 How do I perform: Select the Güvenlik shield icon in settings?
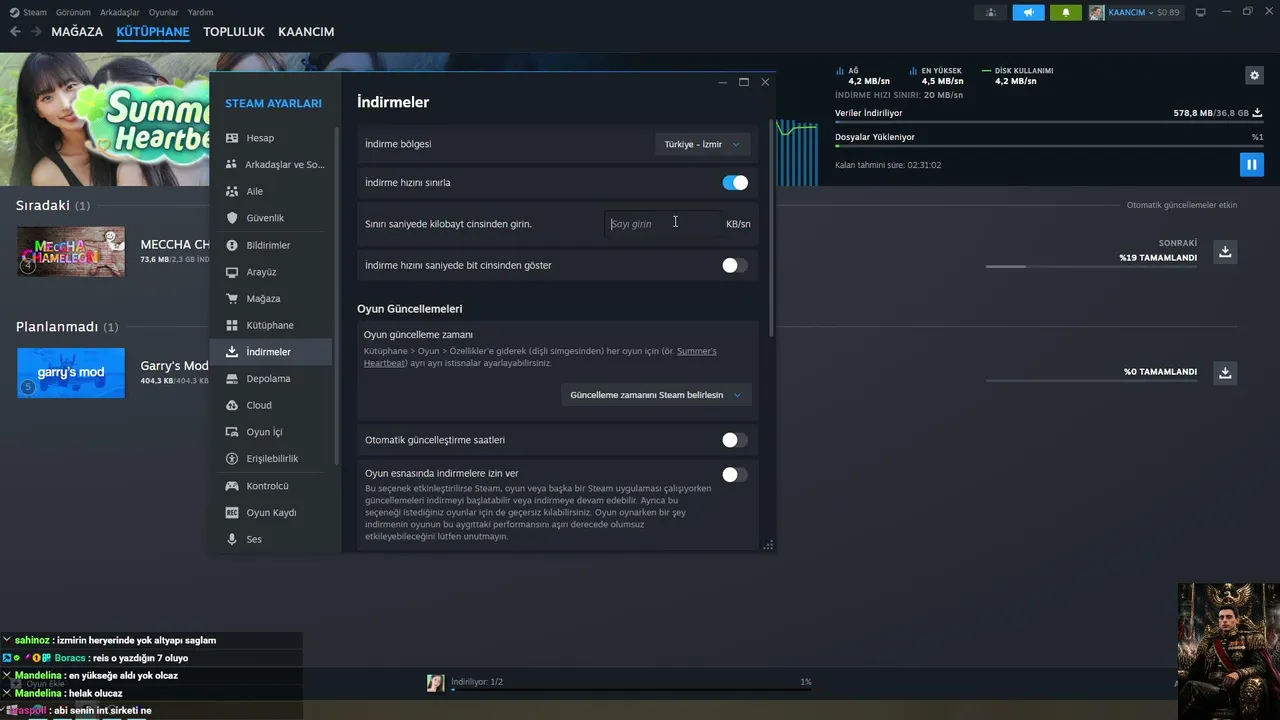[232, 218]
